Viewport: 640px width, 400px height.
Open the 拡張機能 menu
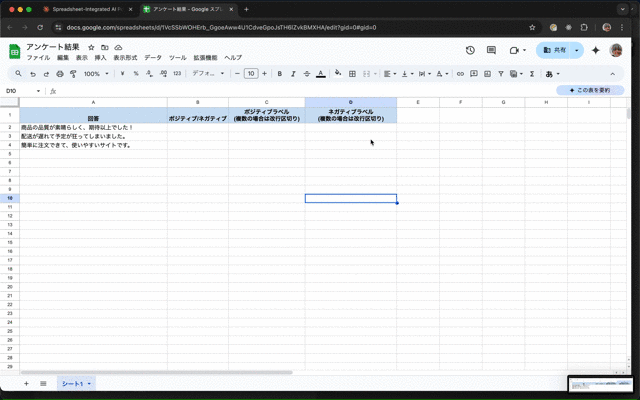pos(205,58)
